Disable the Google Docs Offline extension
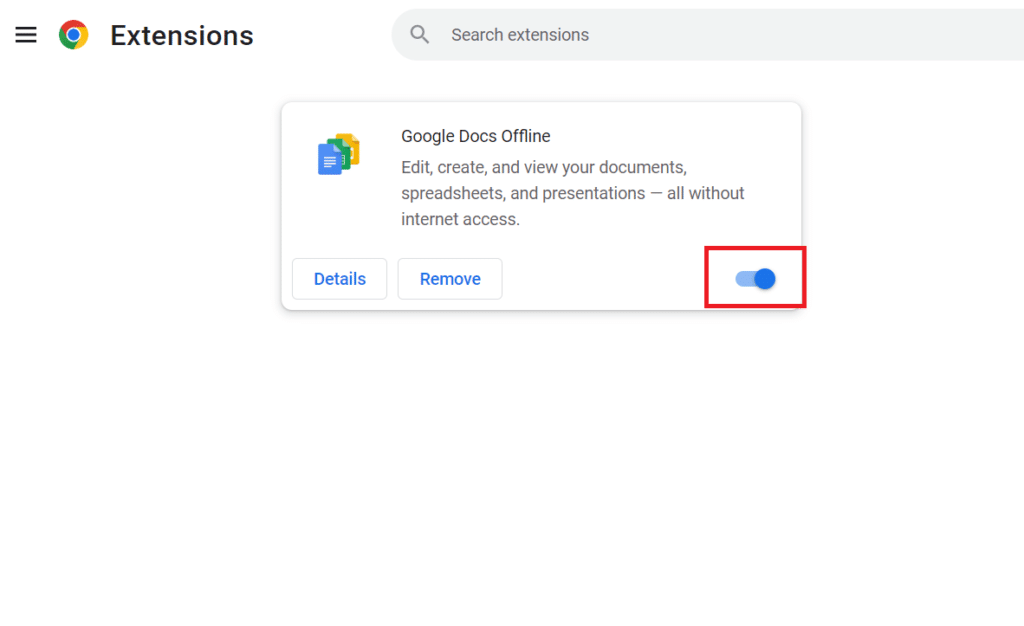This screenshot has width=1024, height=626. click(756, 279)
